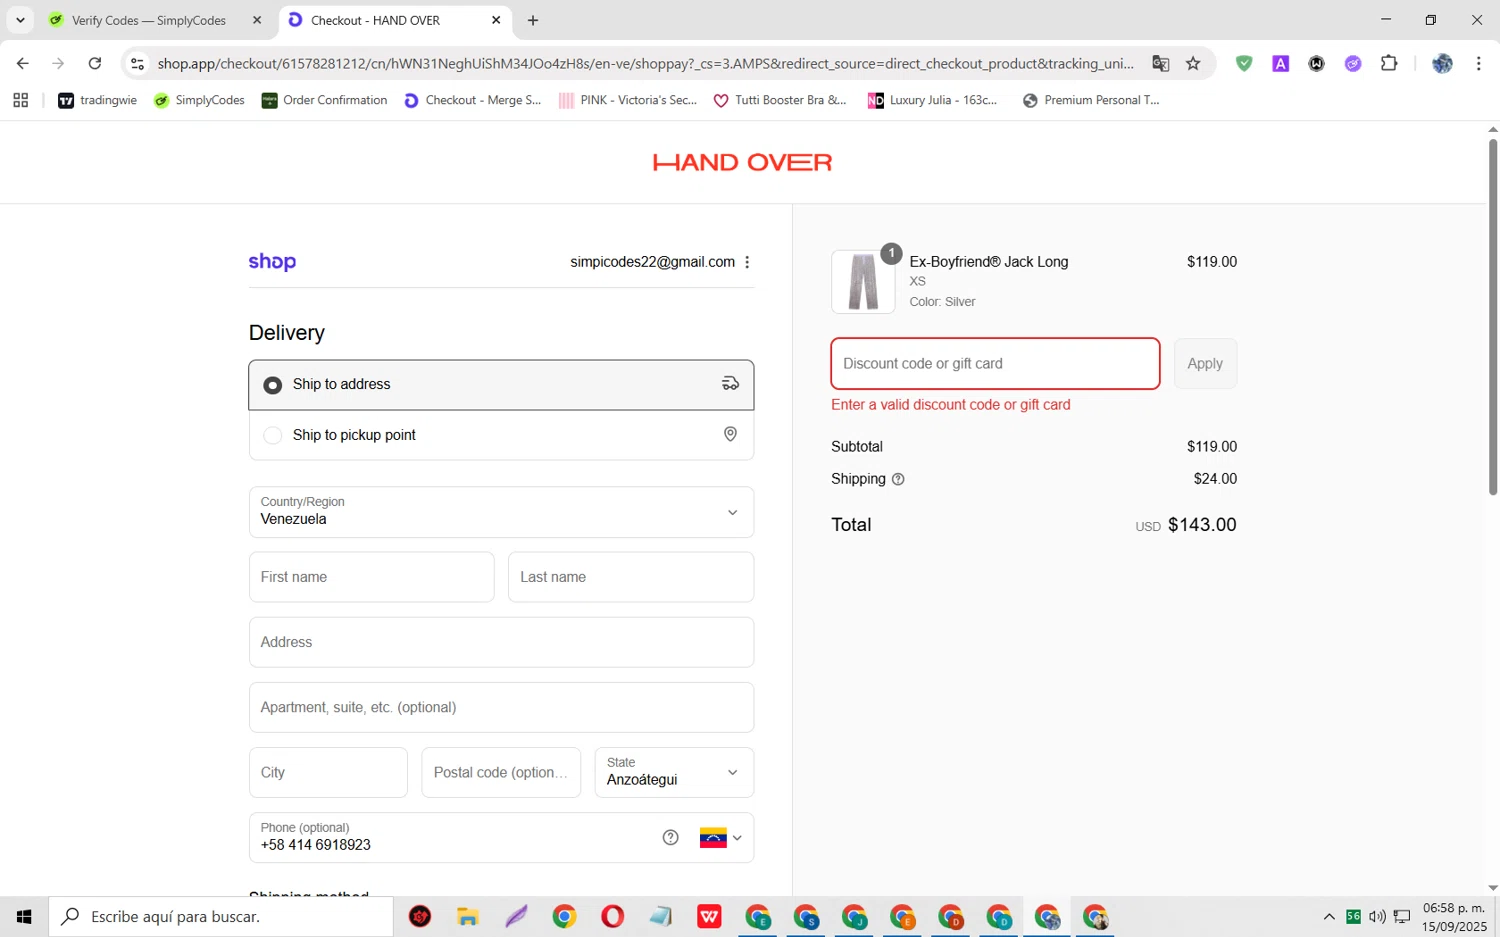The image size is (1500, 937).
Task: Click the HAND OVER store logo
Action: (742, 162)
